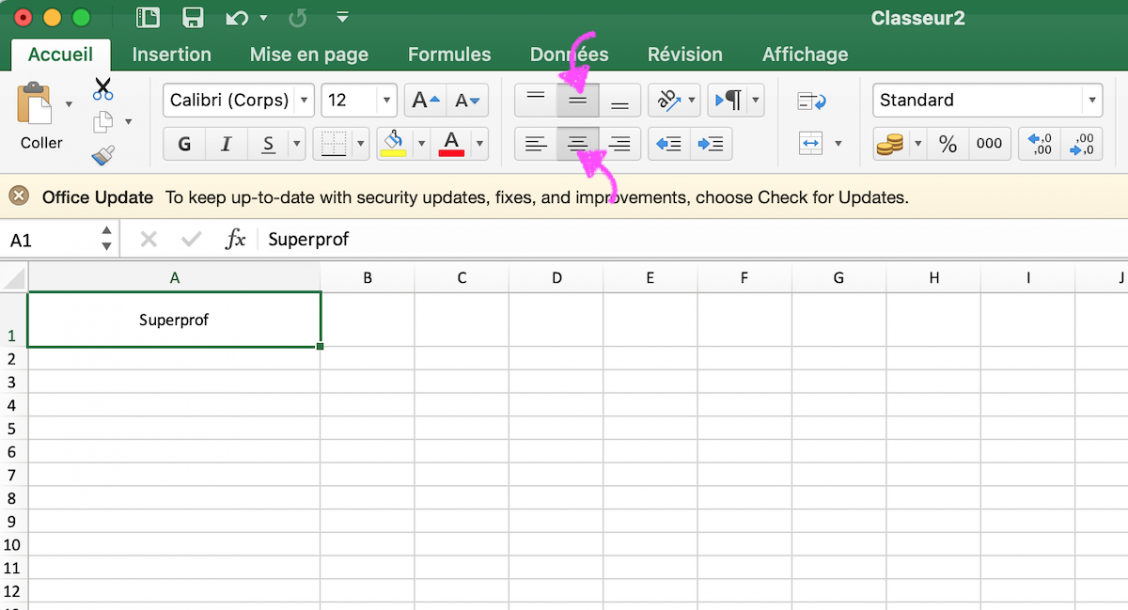Open the Standard number format dropdown

coord(1095,100)
